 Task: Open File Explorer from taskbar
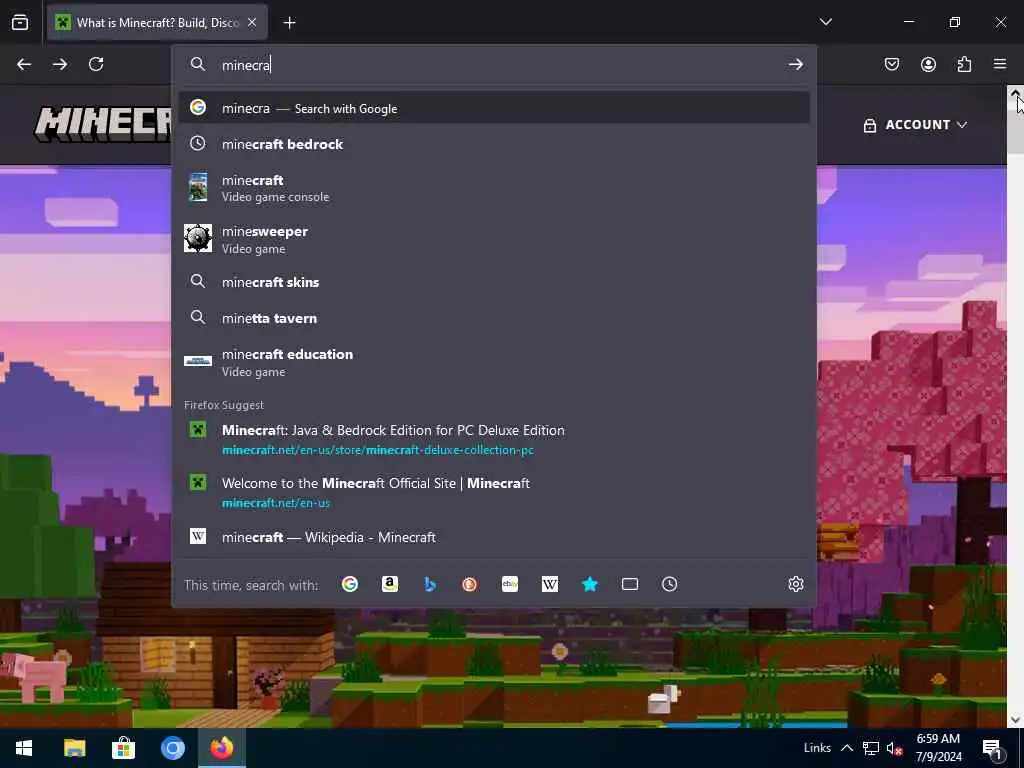(x=74, y=748)
